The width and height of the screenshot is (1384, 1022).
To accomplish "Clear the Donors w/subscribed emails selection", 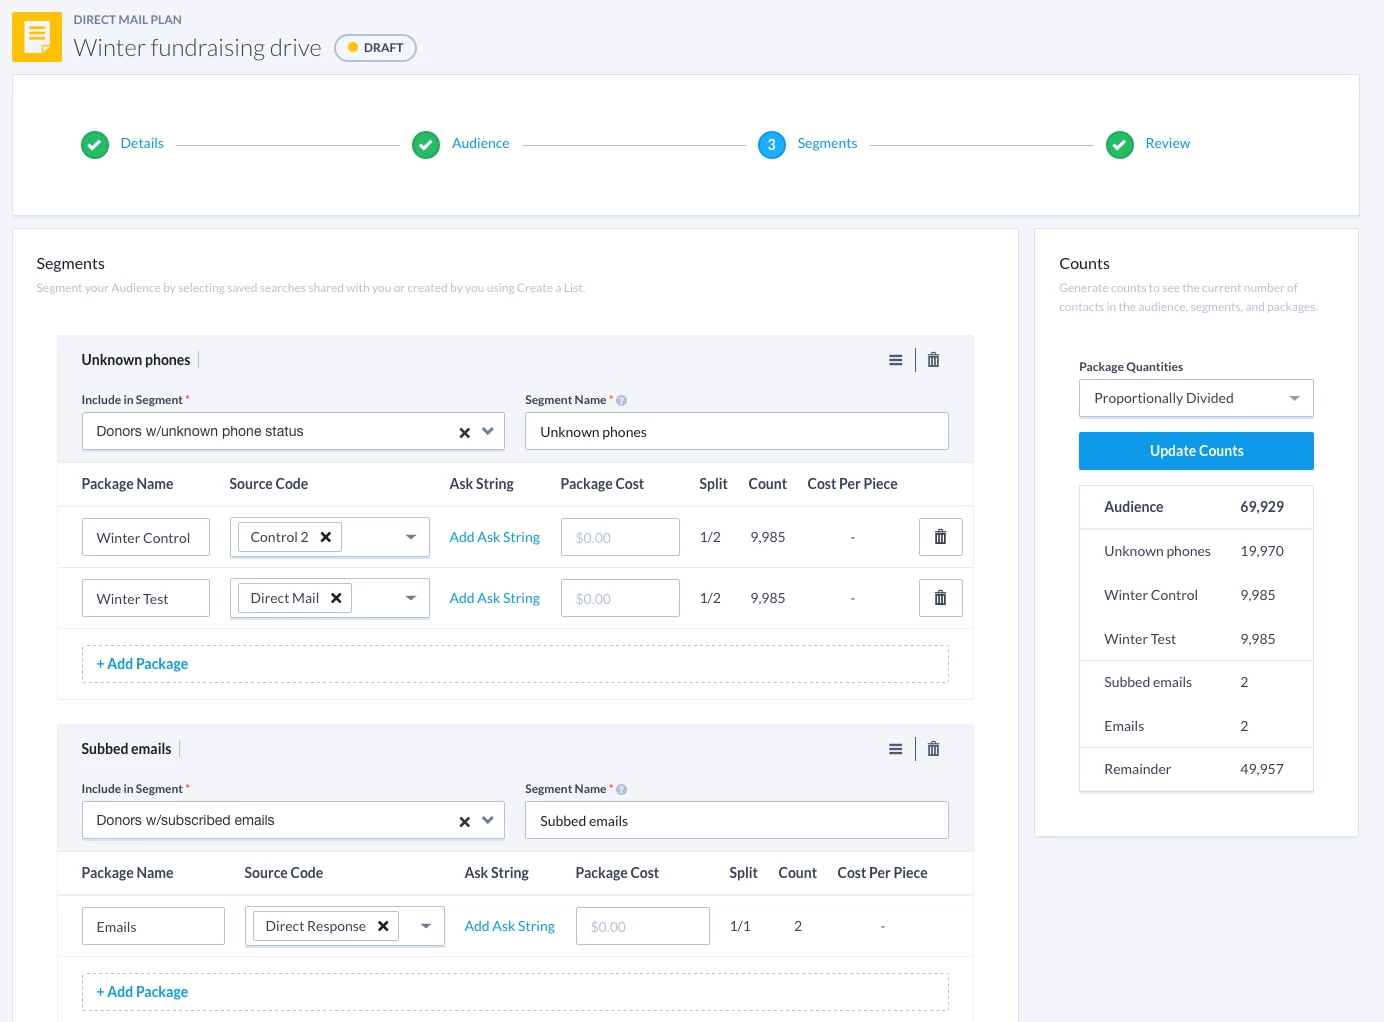I will click(x=464, y=821).
